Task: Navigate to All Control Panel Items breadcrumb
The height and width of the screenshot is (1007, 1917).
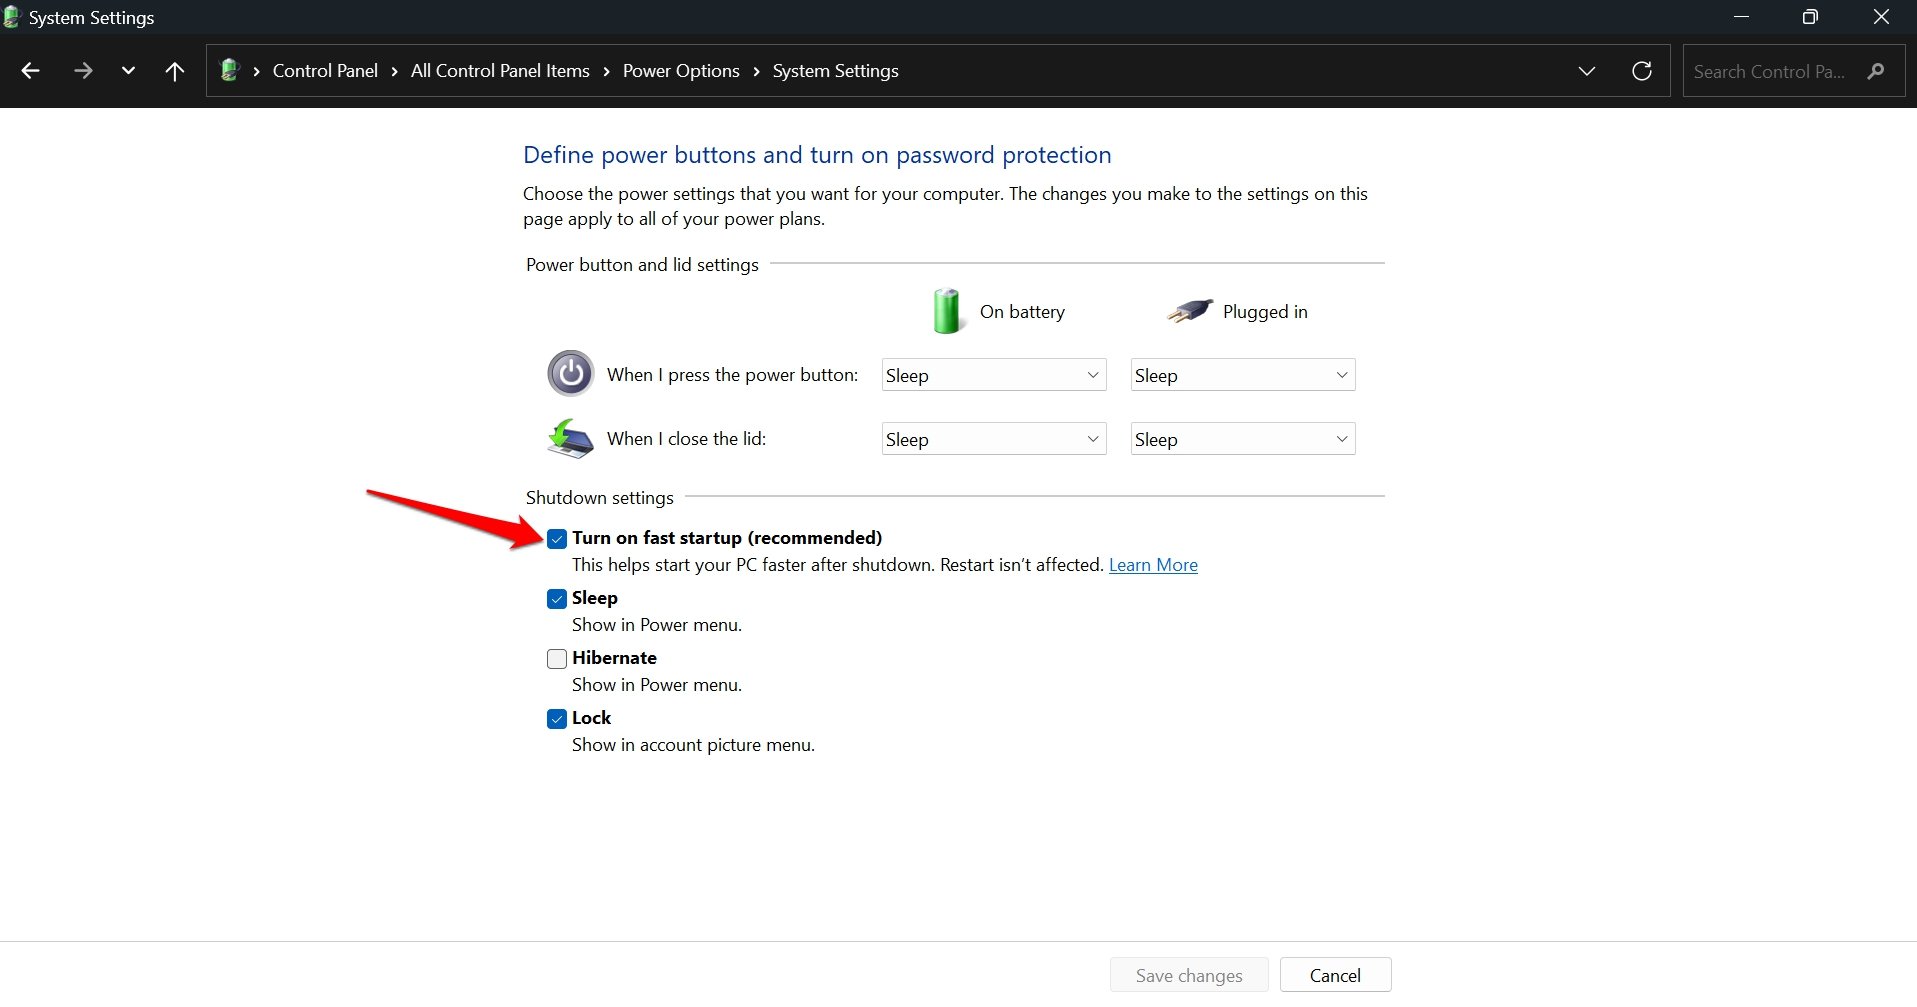Action: point(500,71)
